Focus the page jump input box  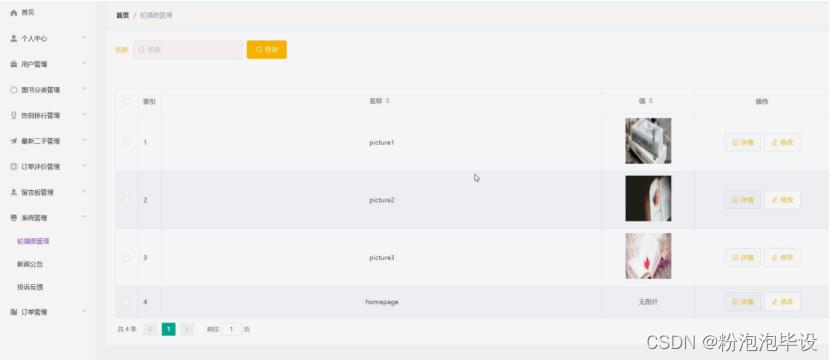coord(231,329)
